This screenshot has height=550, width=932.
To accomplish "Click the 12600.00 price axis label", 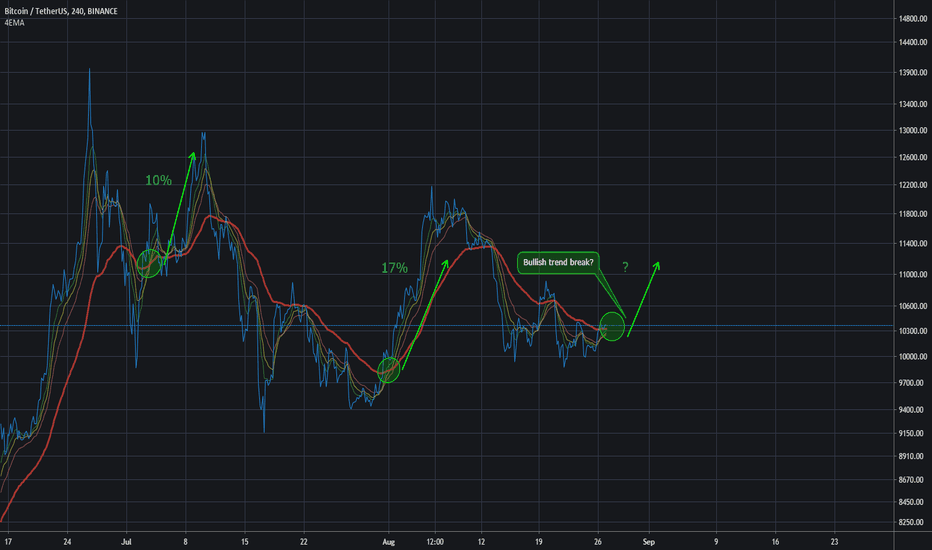I will (x=913, y=158).
